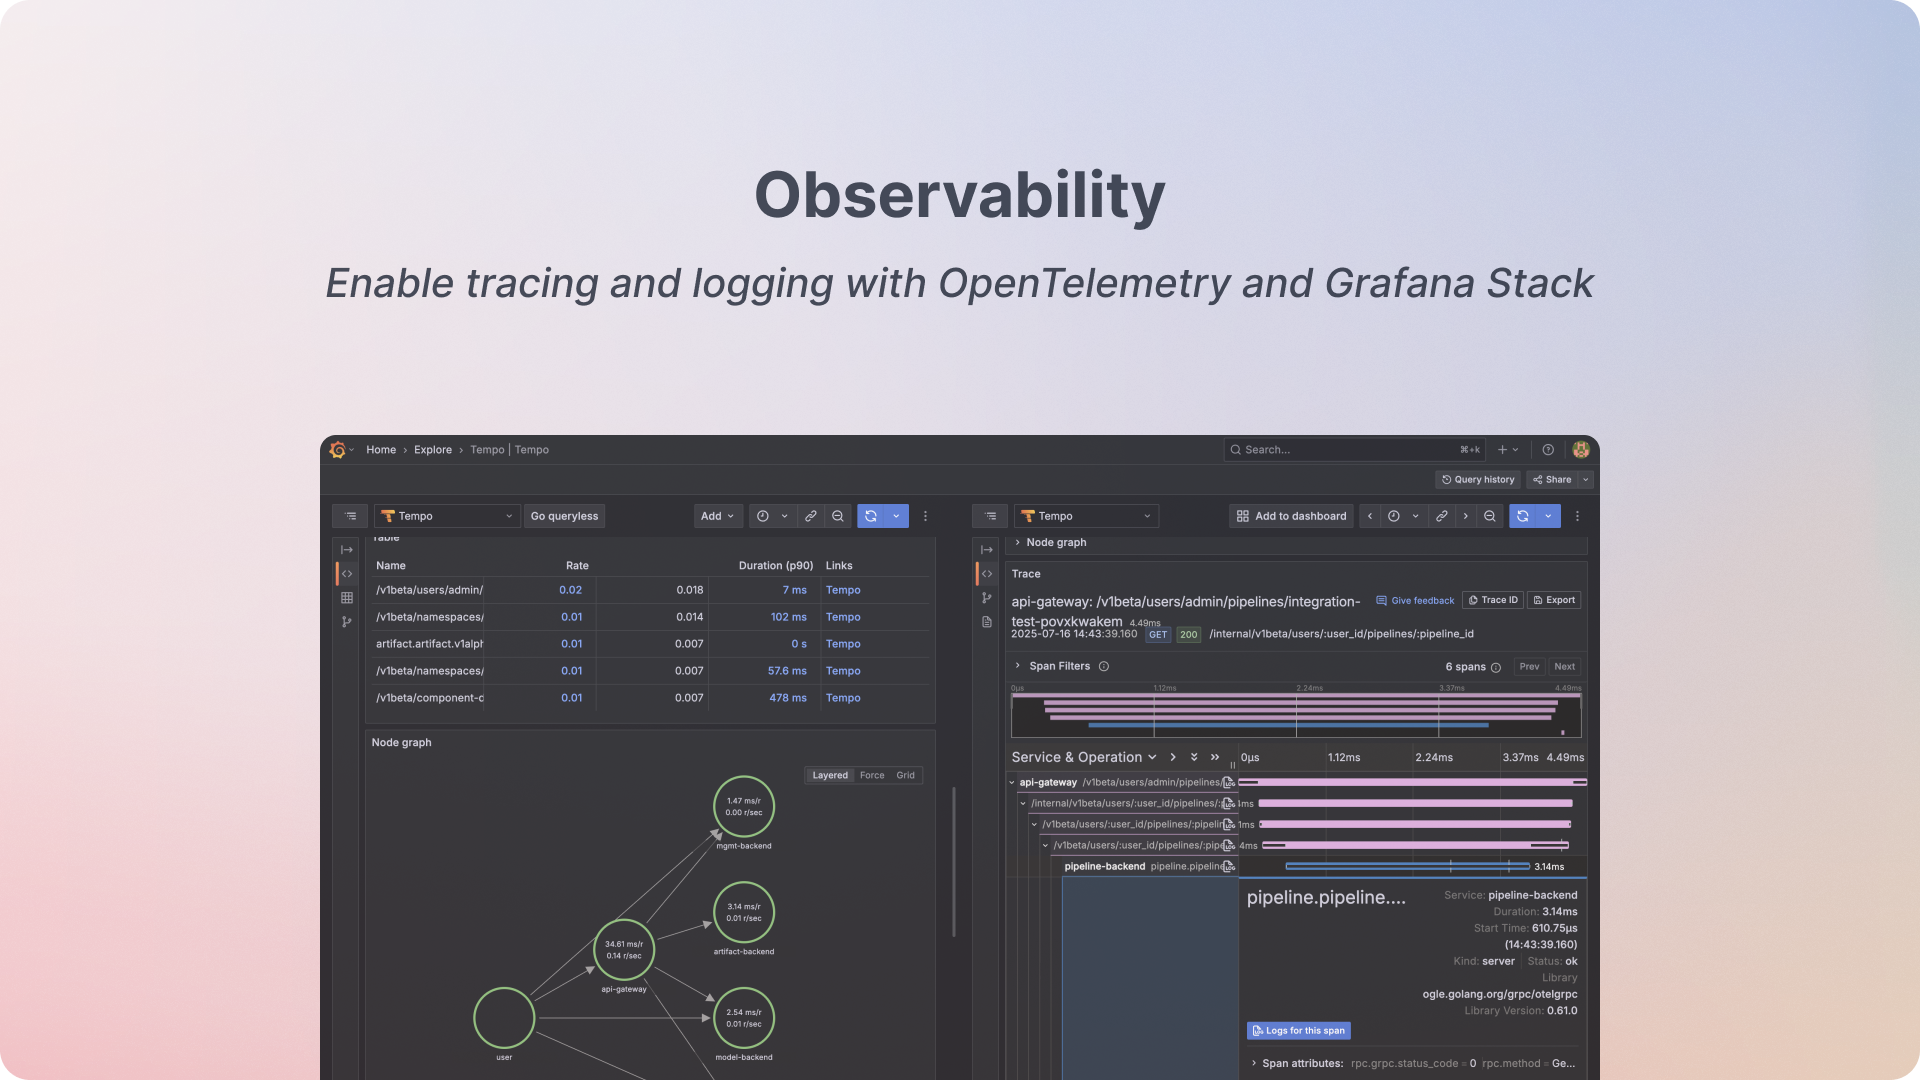Open Tempo datasource dropdown in right pane
1920x1080 pixels.
(1087, 516)
